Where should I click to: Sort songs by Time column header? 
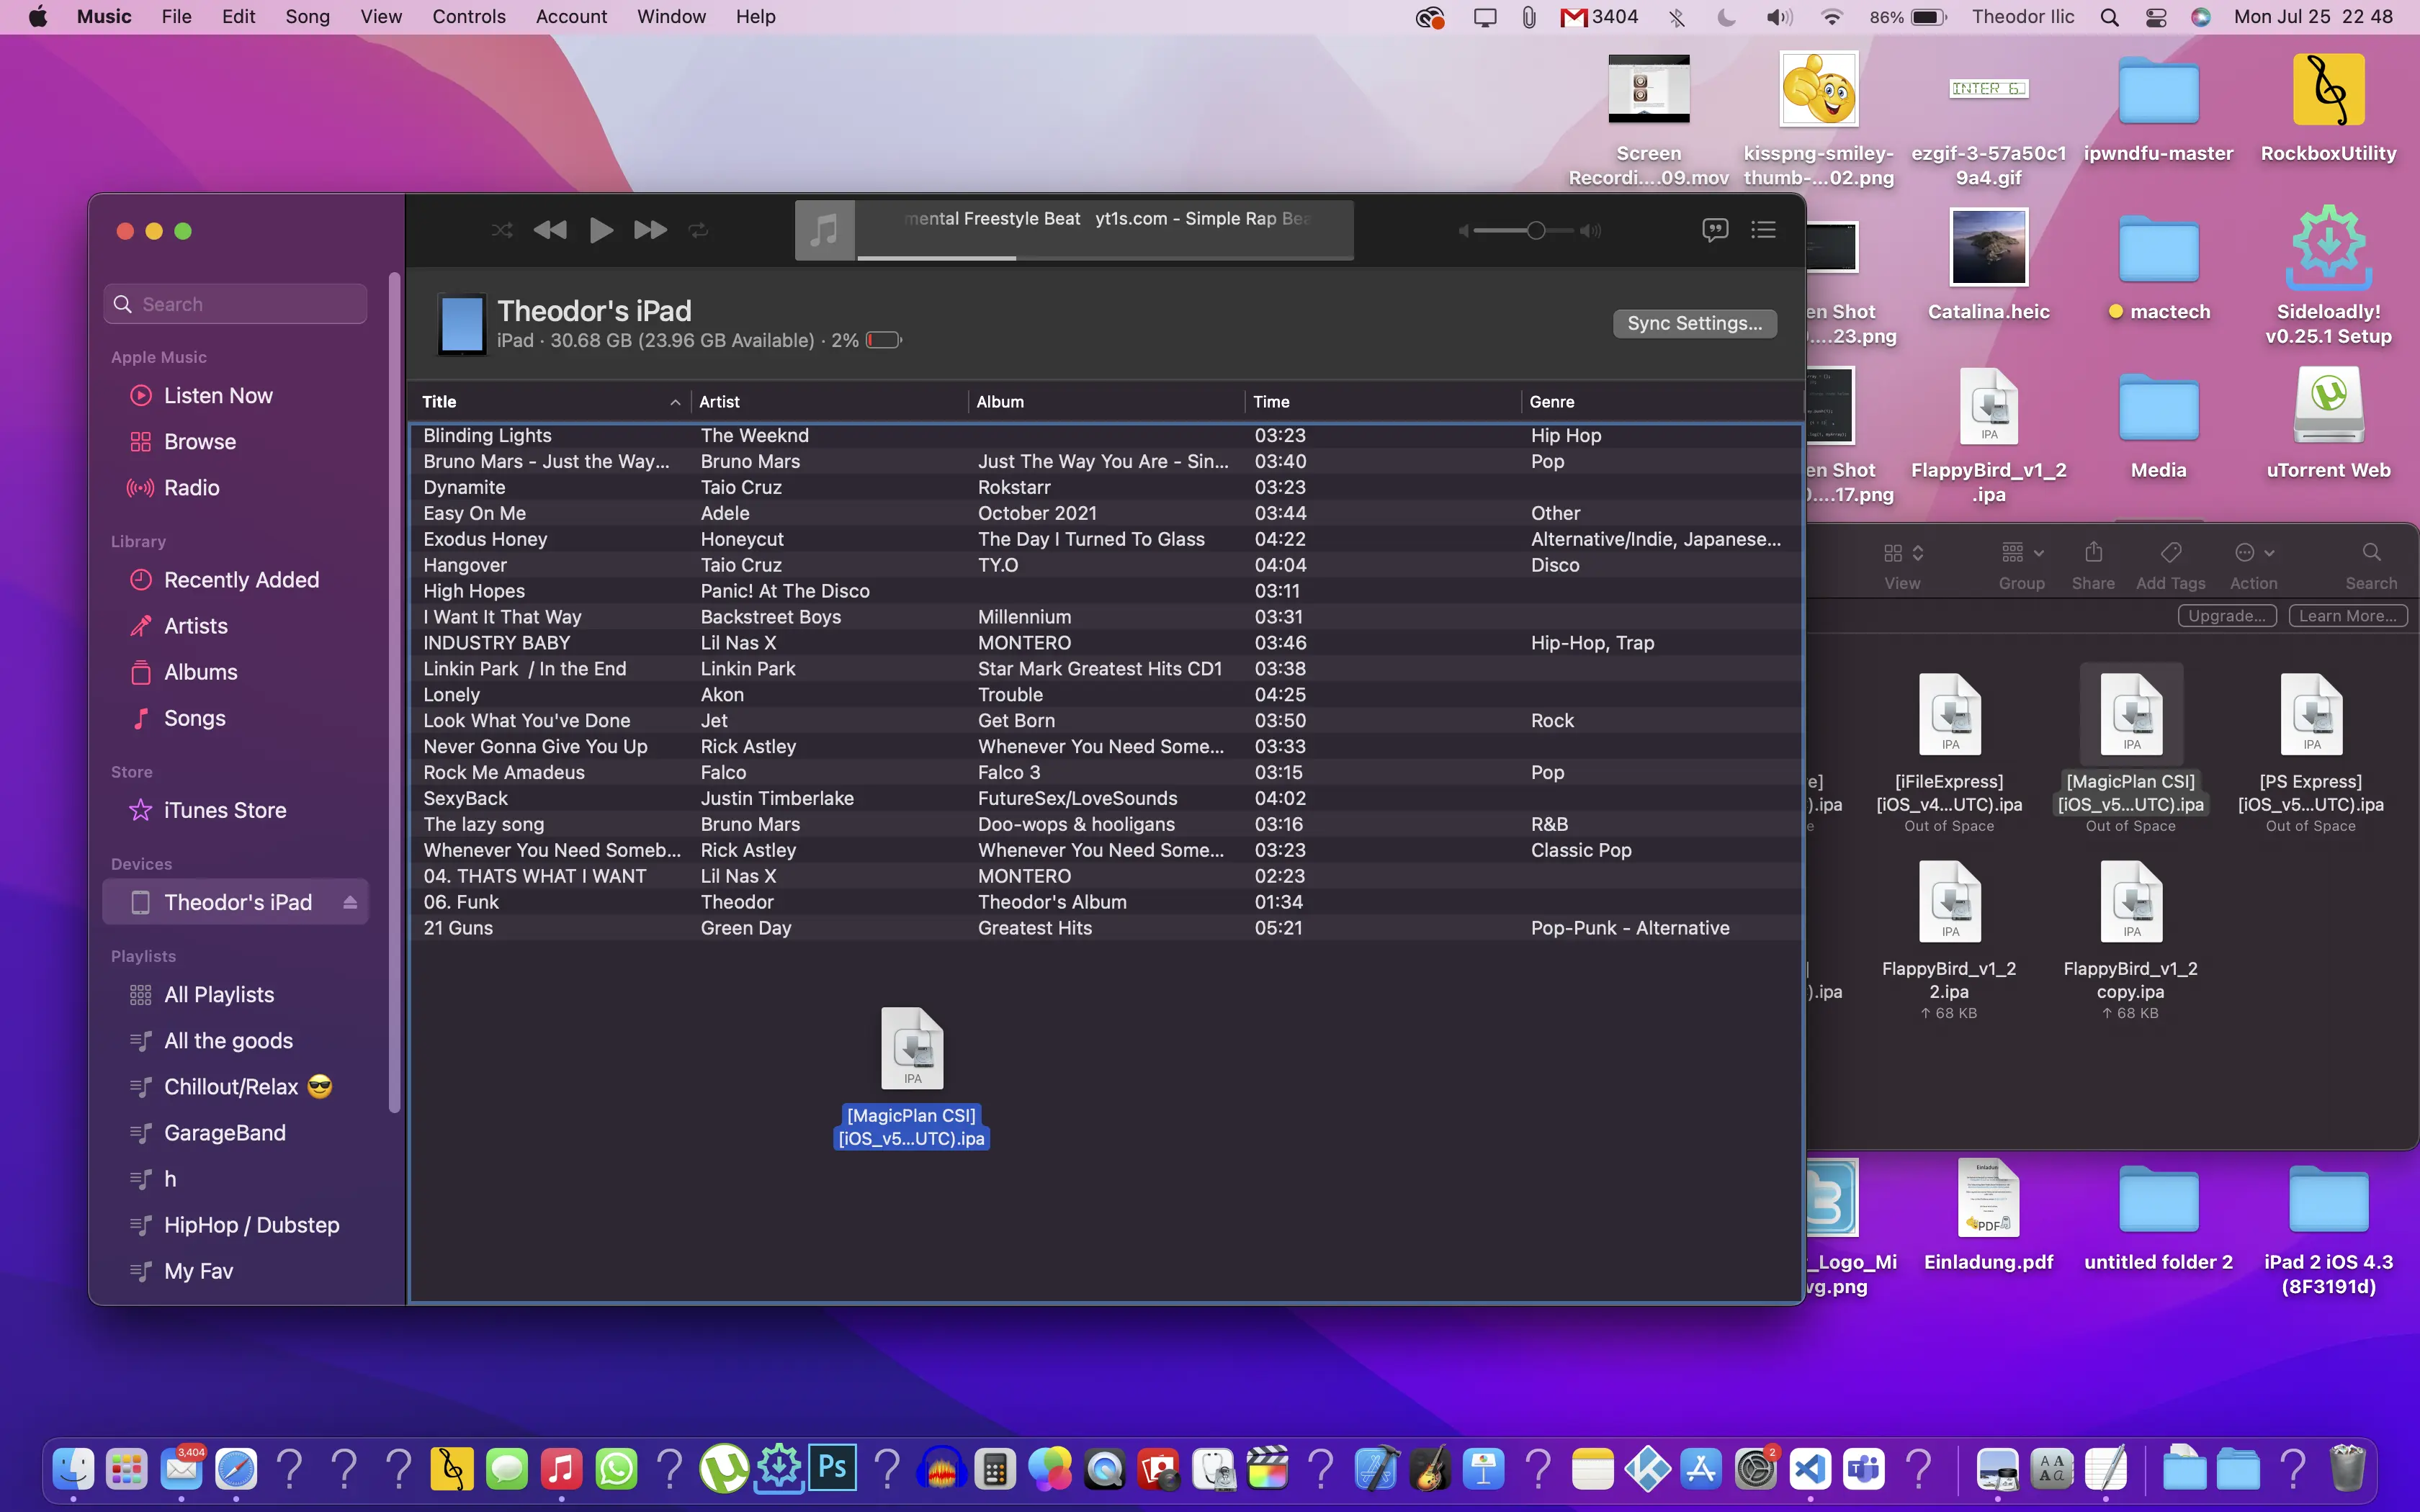click(x=1384, y=402)
